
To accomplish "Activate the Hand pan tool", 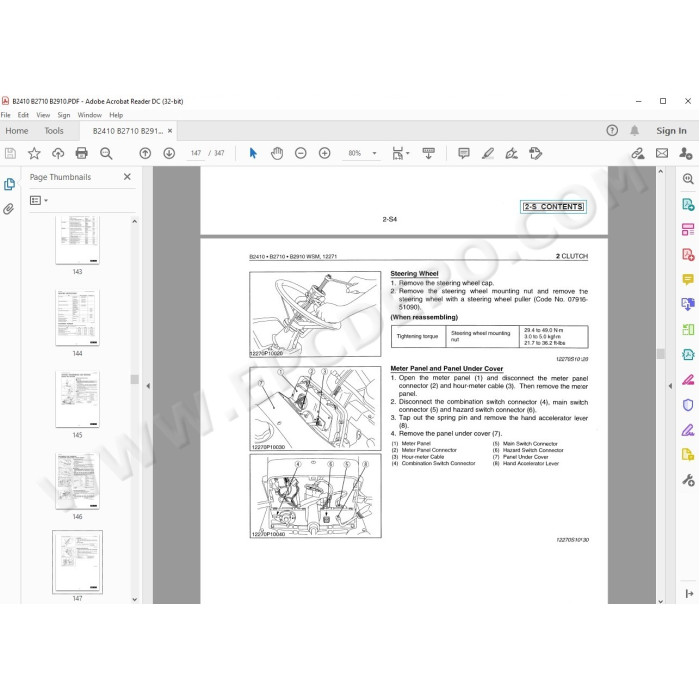I will [277, 154].
